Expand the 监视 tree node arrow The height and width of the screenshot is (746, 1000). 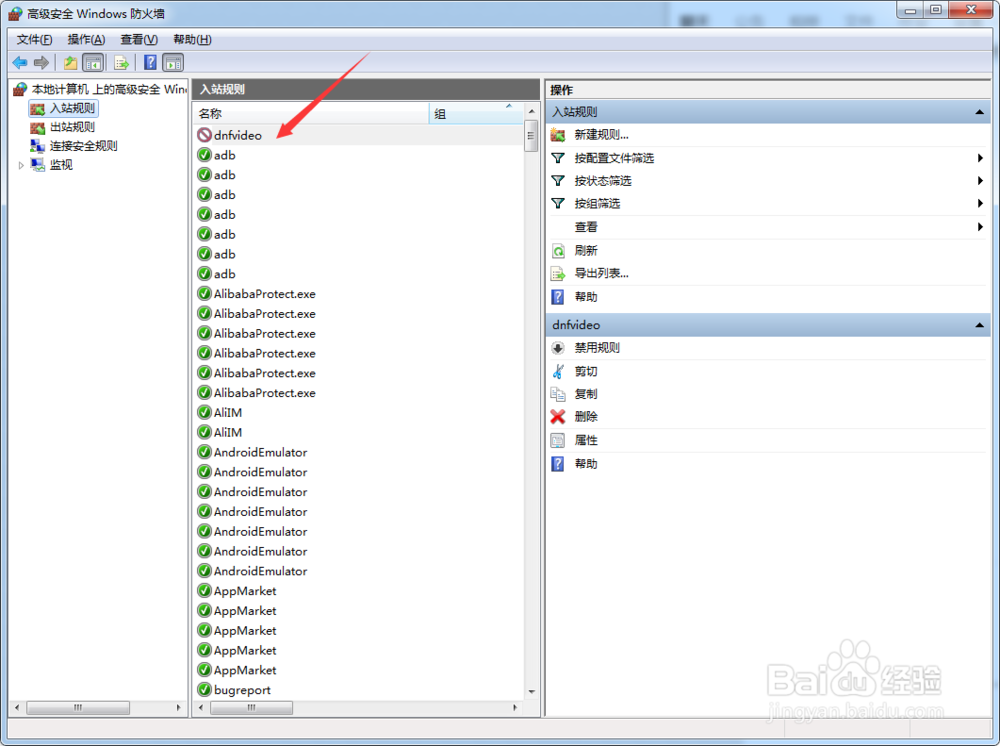[x=21, y=165]
